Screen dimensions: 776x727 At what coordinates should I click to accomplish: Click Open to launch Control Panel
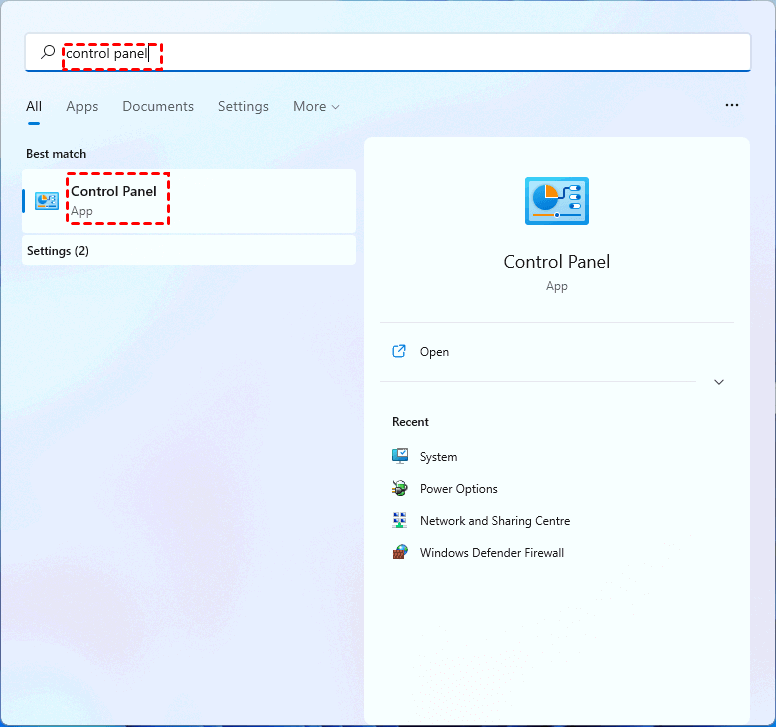tap(434, 352)
